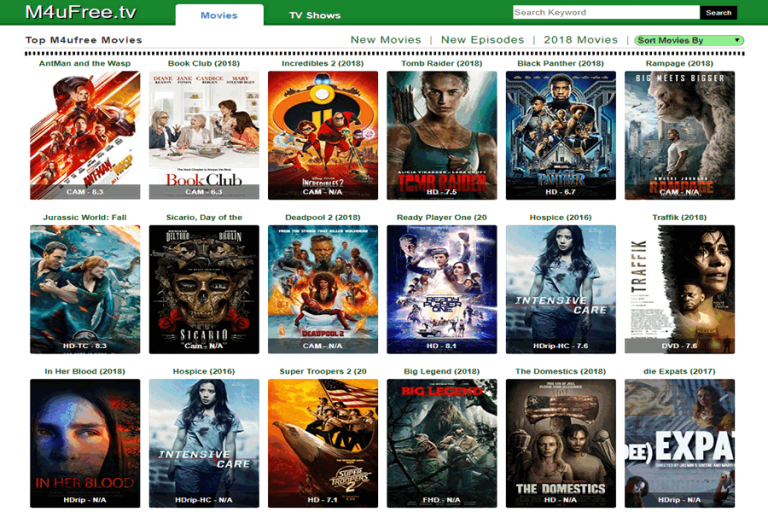Open the Deadpool 2 poster thumbnail
The image size is (768, 512).
[323, 289]
